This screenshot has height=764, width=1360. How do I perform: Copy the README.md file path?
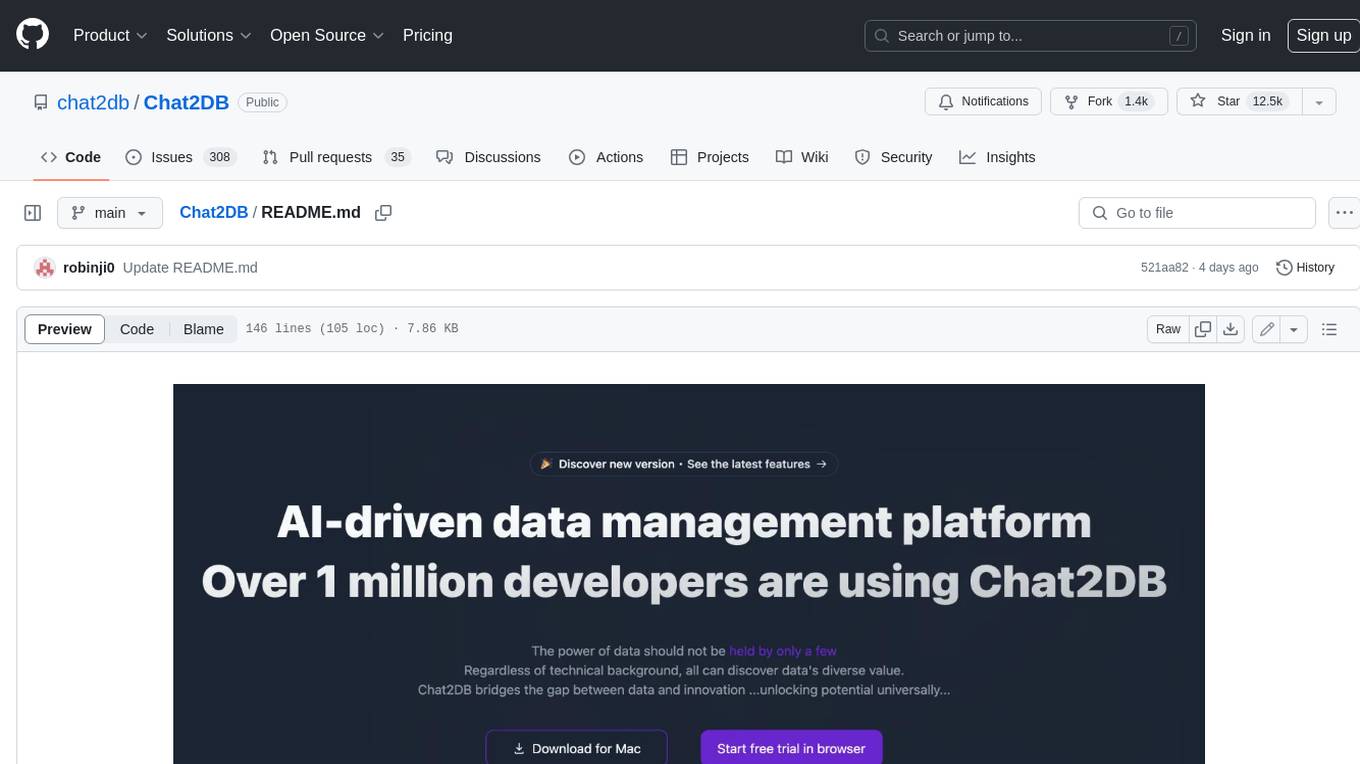tap(383, 212)
